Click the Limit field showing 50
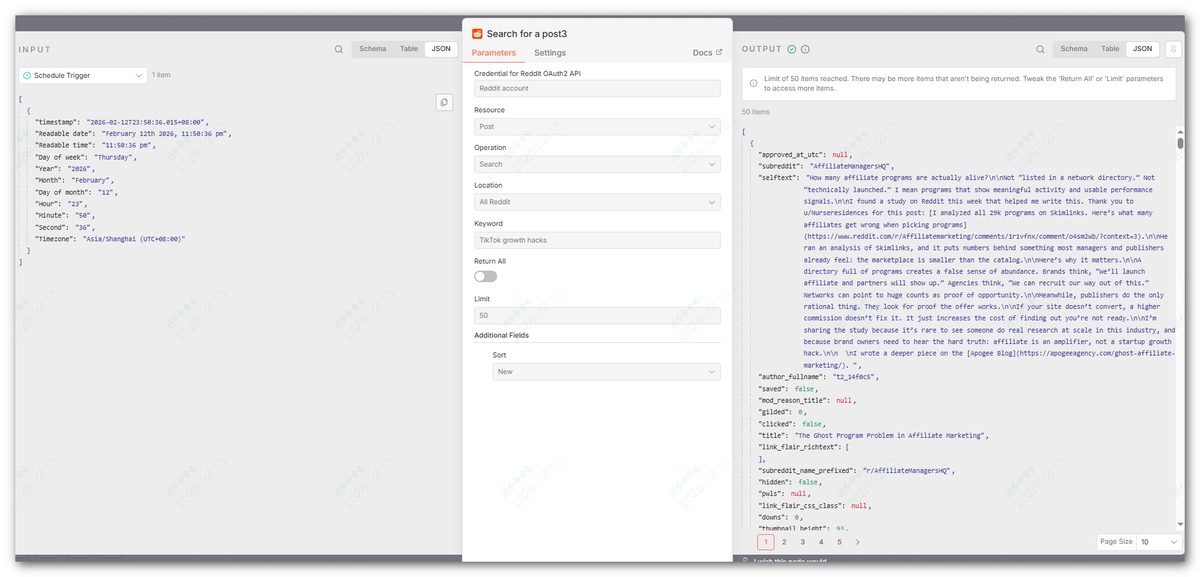1200x577 pixels. (597, 315)
